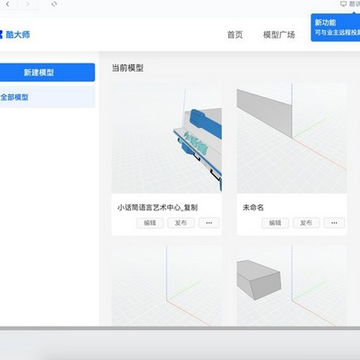The image size is (360, 360).
Task: Open the 模型广场 navigation item
Action: tap(279, 35)
